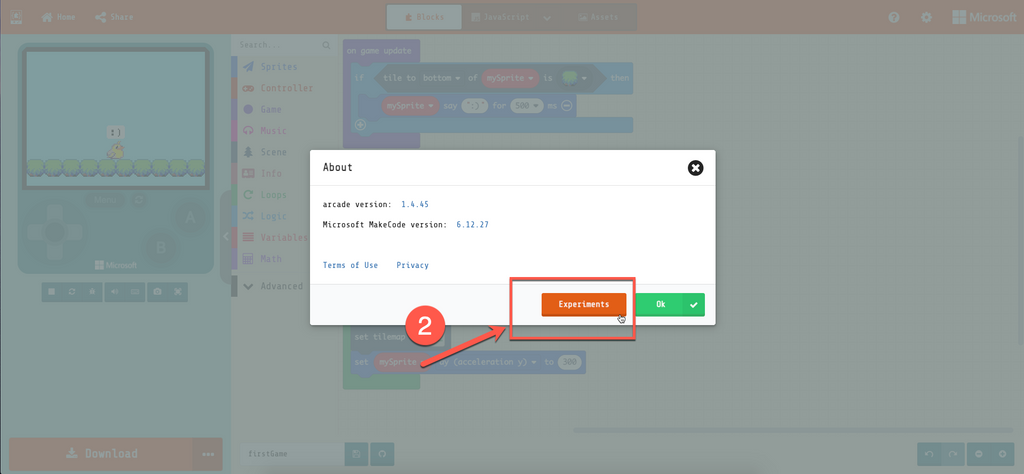The image size is (1024, 474).
Task: Mute the simulator audio
Action: pos(113,291)
